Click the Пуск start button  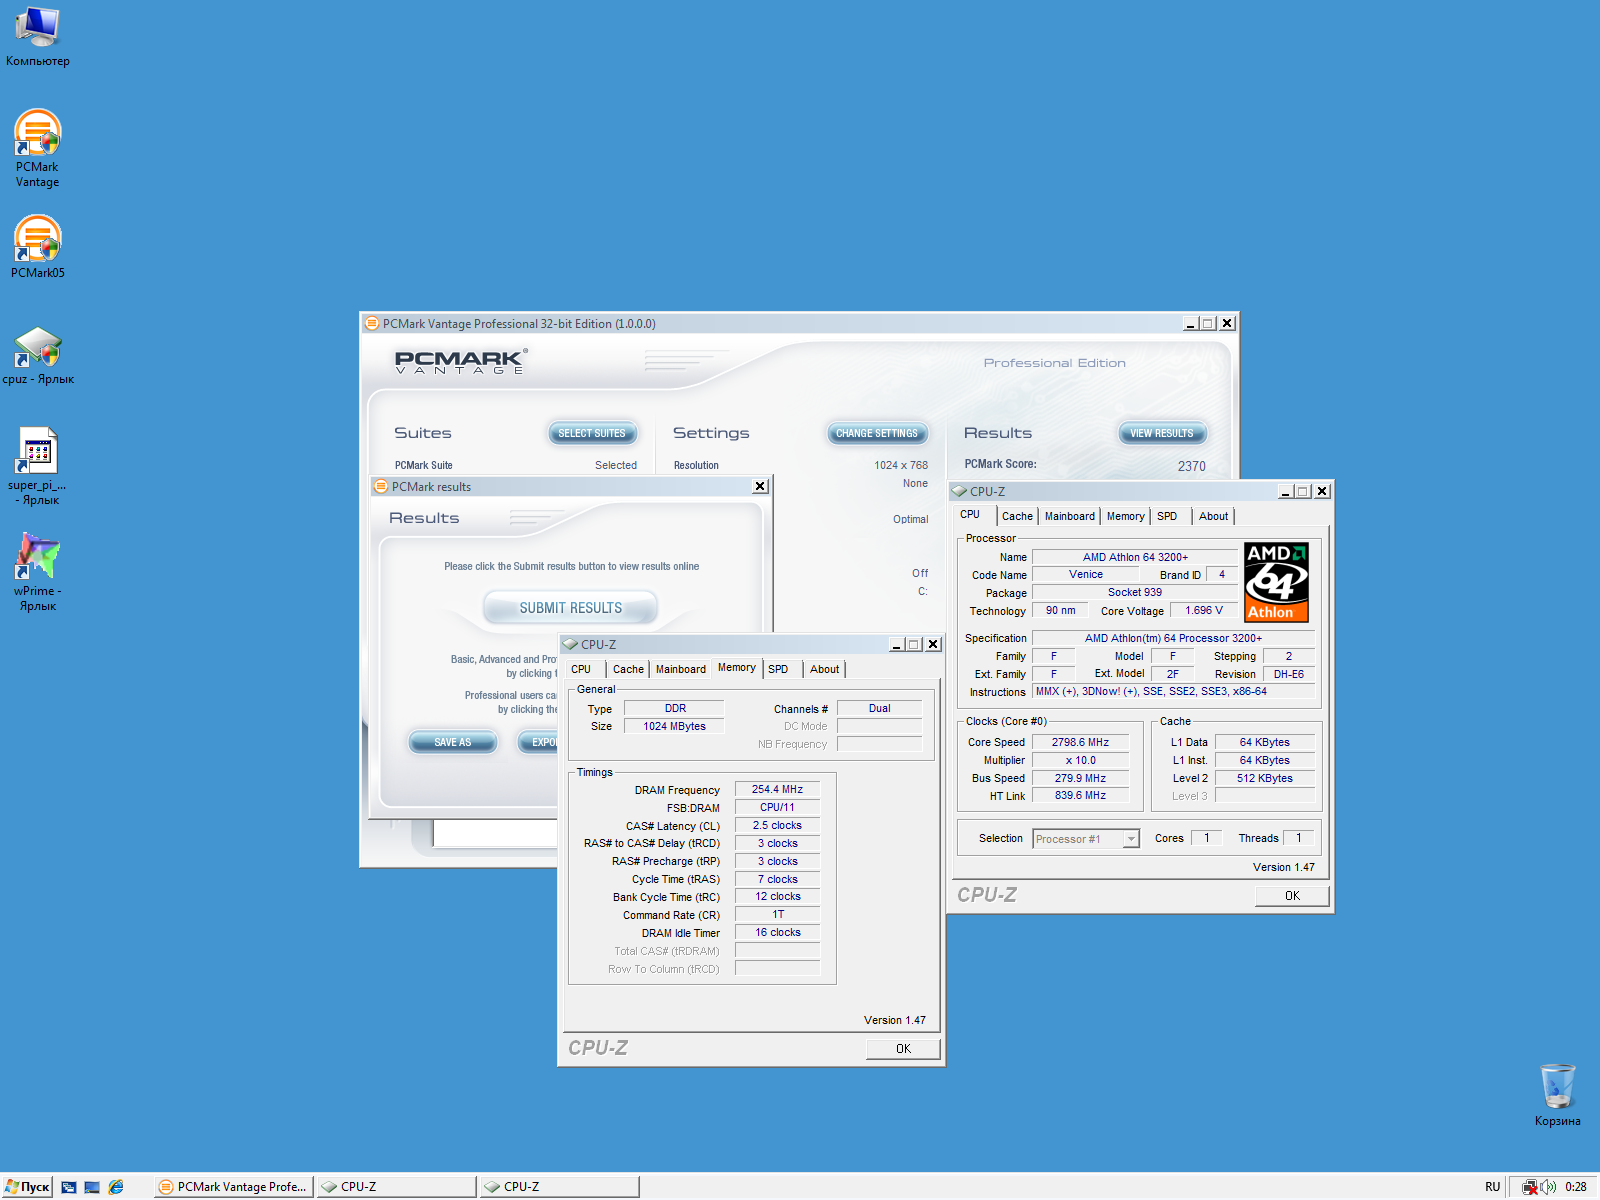pos(27,1187)
